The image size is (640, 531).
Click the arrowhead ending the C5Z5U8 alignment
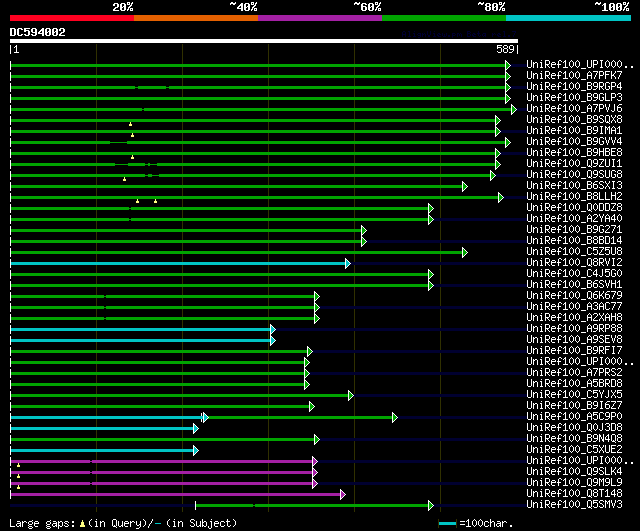click(465, 253)
